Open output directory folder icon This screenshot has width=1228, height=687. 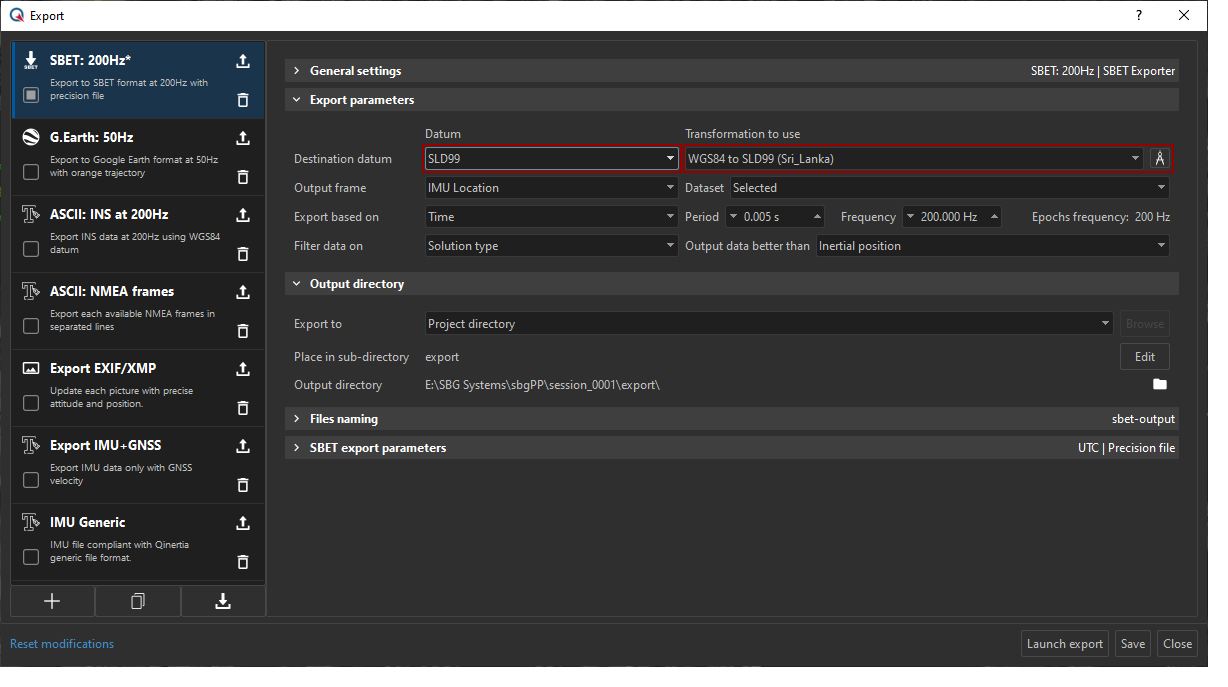1159,384
